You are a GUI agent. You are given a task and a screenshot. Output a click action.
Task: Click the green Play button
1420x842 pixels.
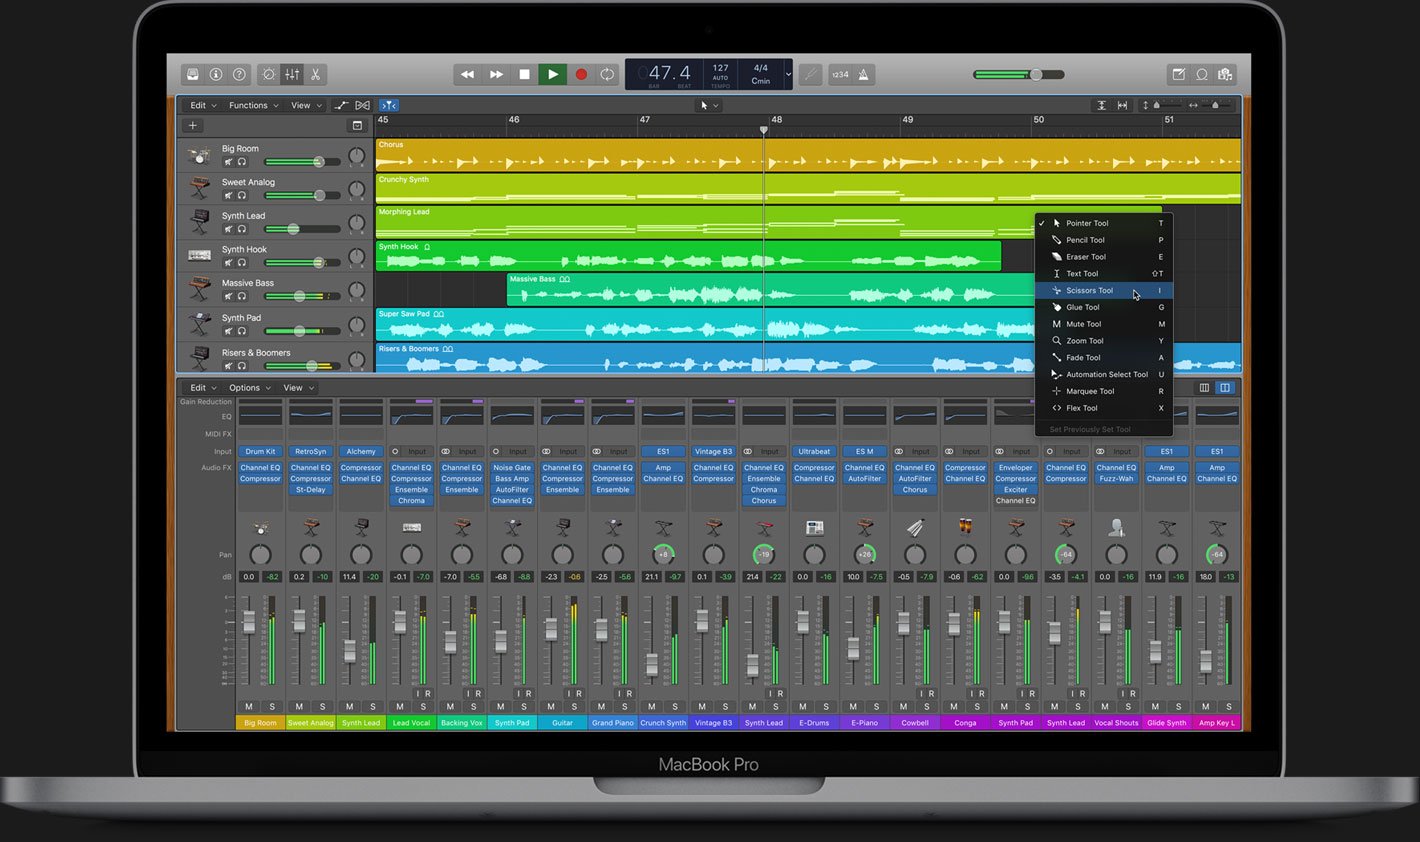[x=552, y=74]
